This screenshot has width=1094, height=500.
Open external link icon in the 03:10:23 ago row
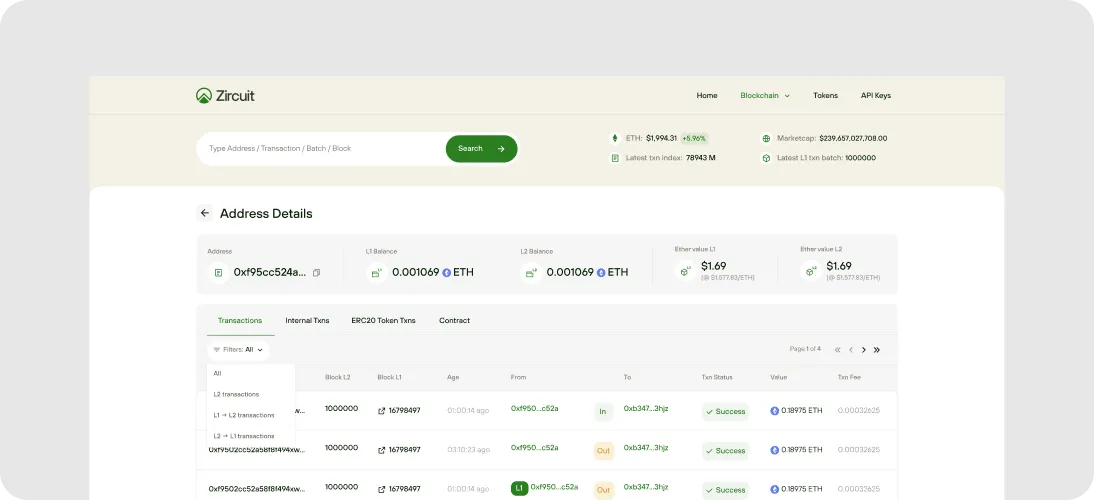coord(382,450)
